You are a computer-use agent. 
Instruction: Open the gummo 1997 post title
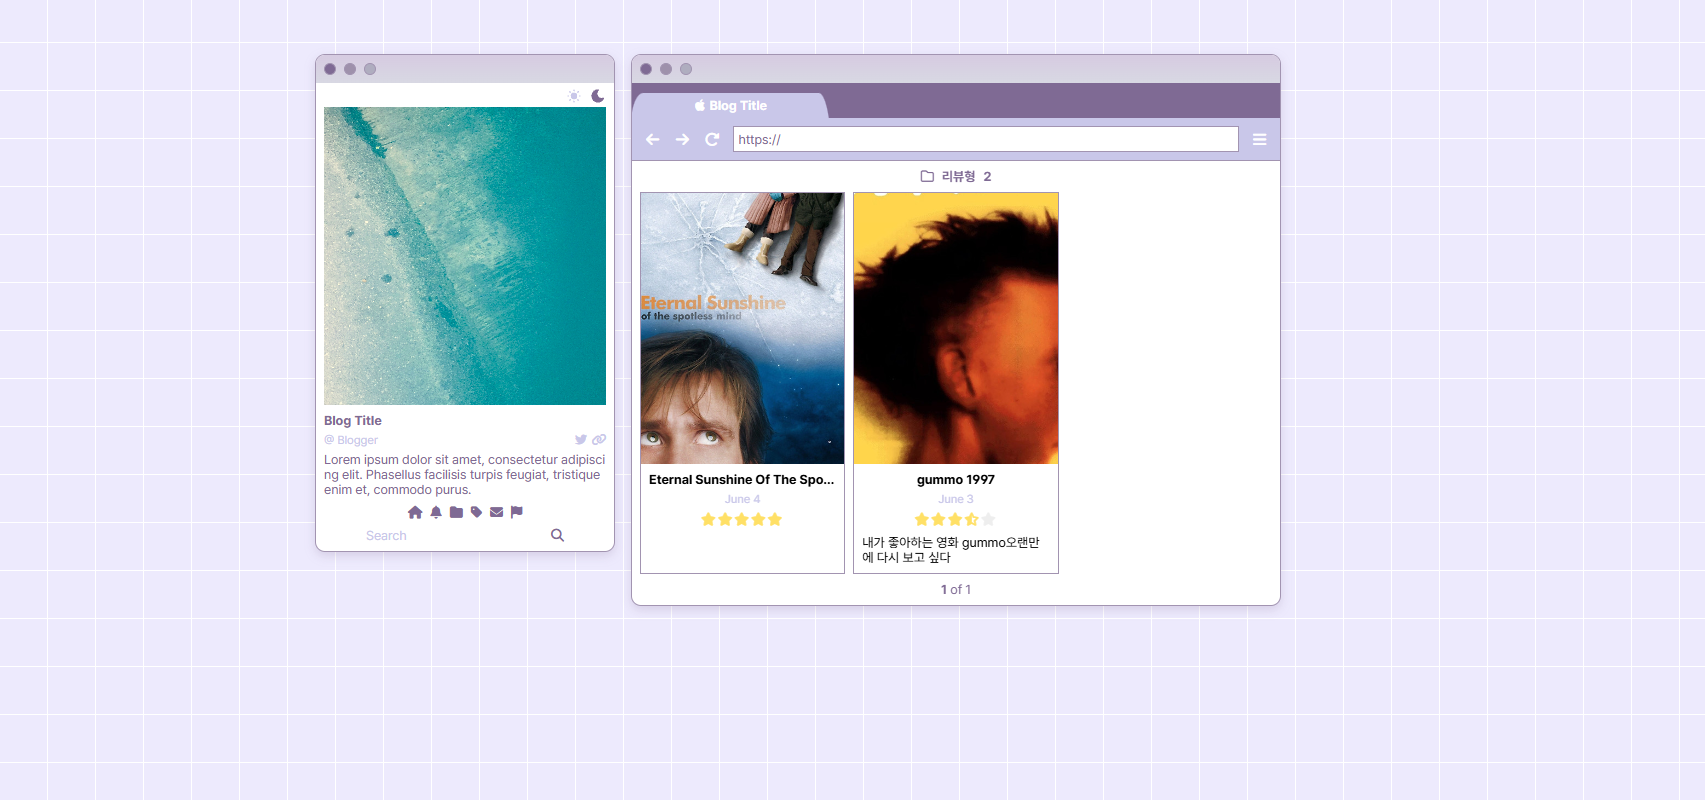(956, 480)
